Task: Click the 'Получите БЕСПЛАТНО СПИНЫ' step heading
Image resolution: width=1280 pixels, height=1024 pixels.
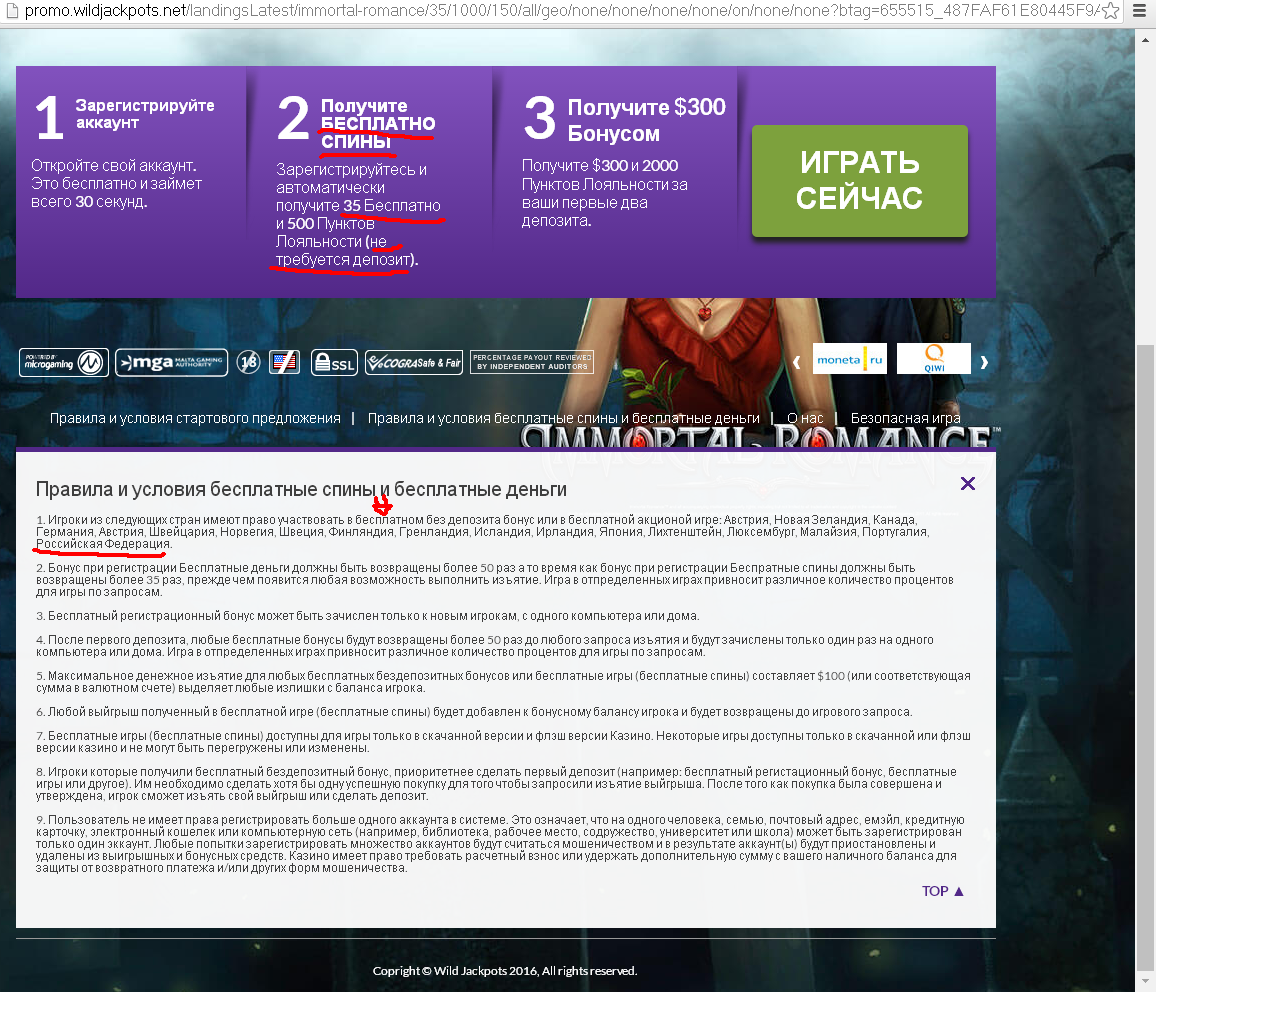Action: 378,124
